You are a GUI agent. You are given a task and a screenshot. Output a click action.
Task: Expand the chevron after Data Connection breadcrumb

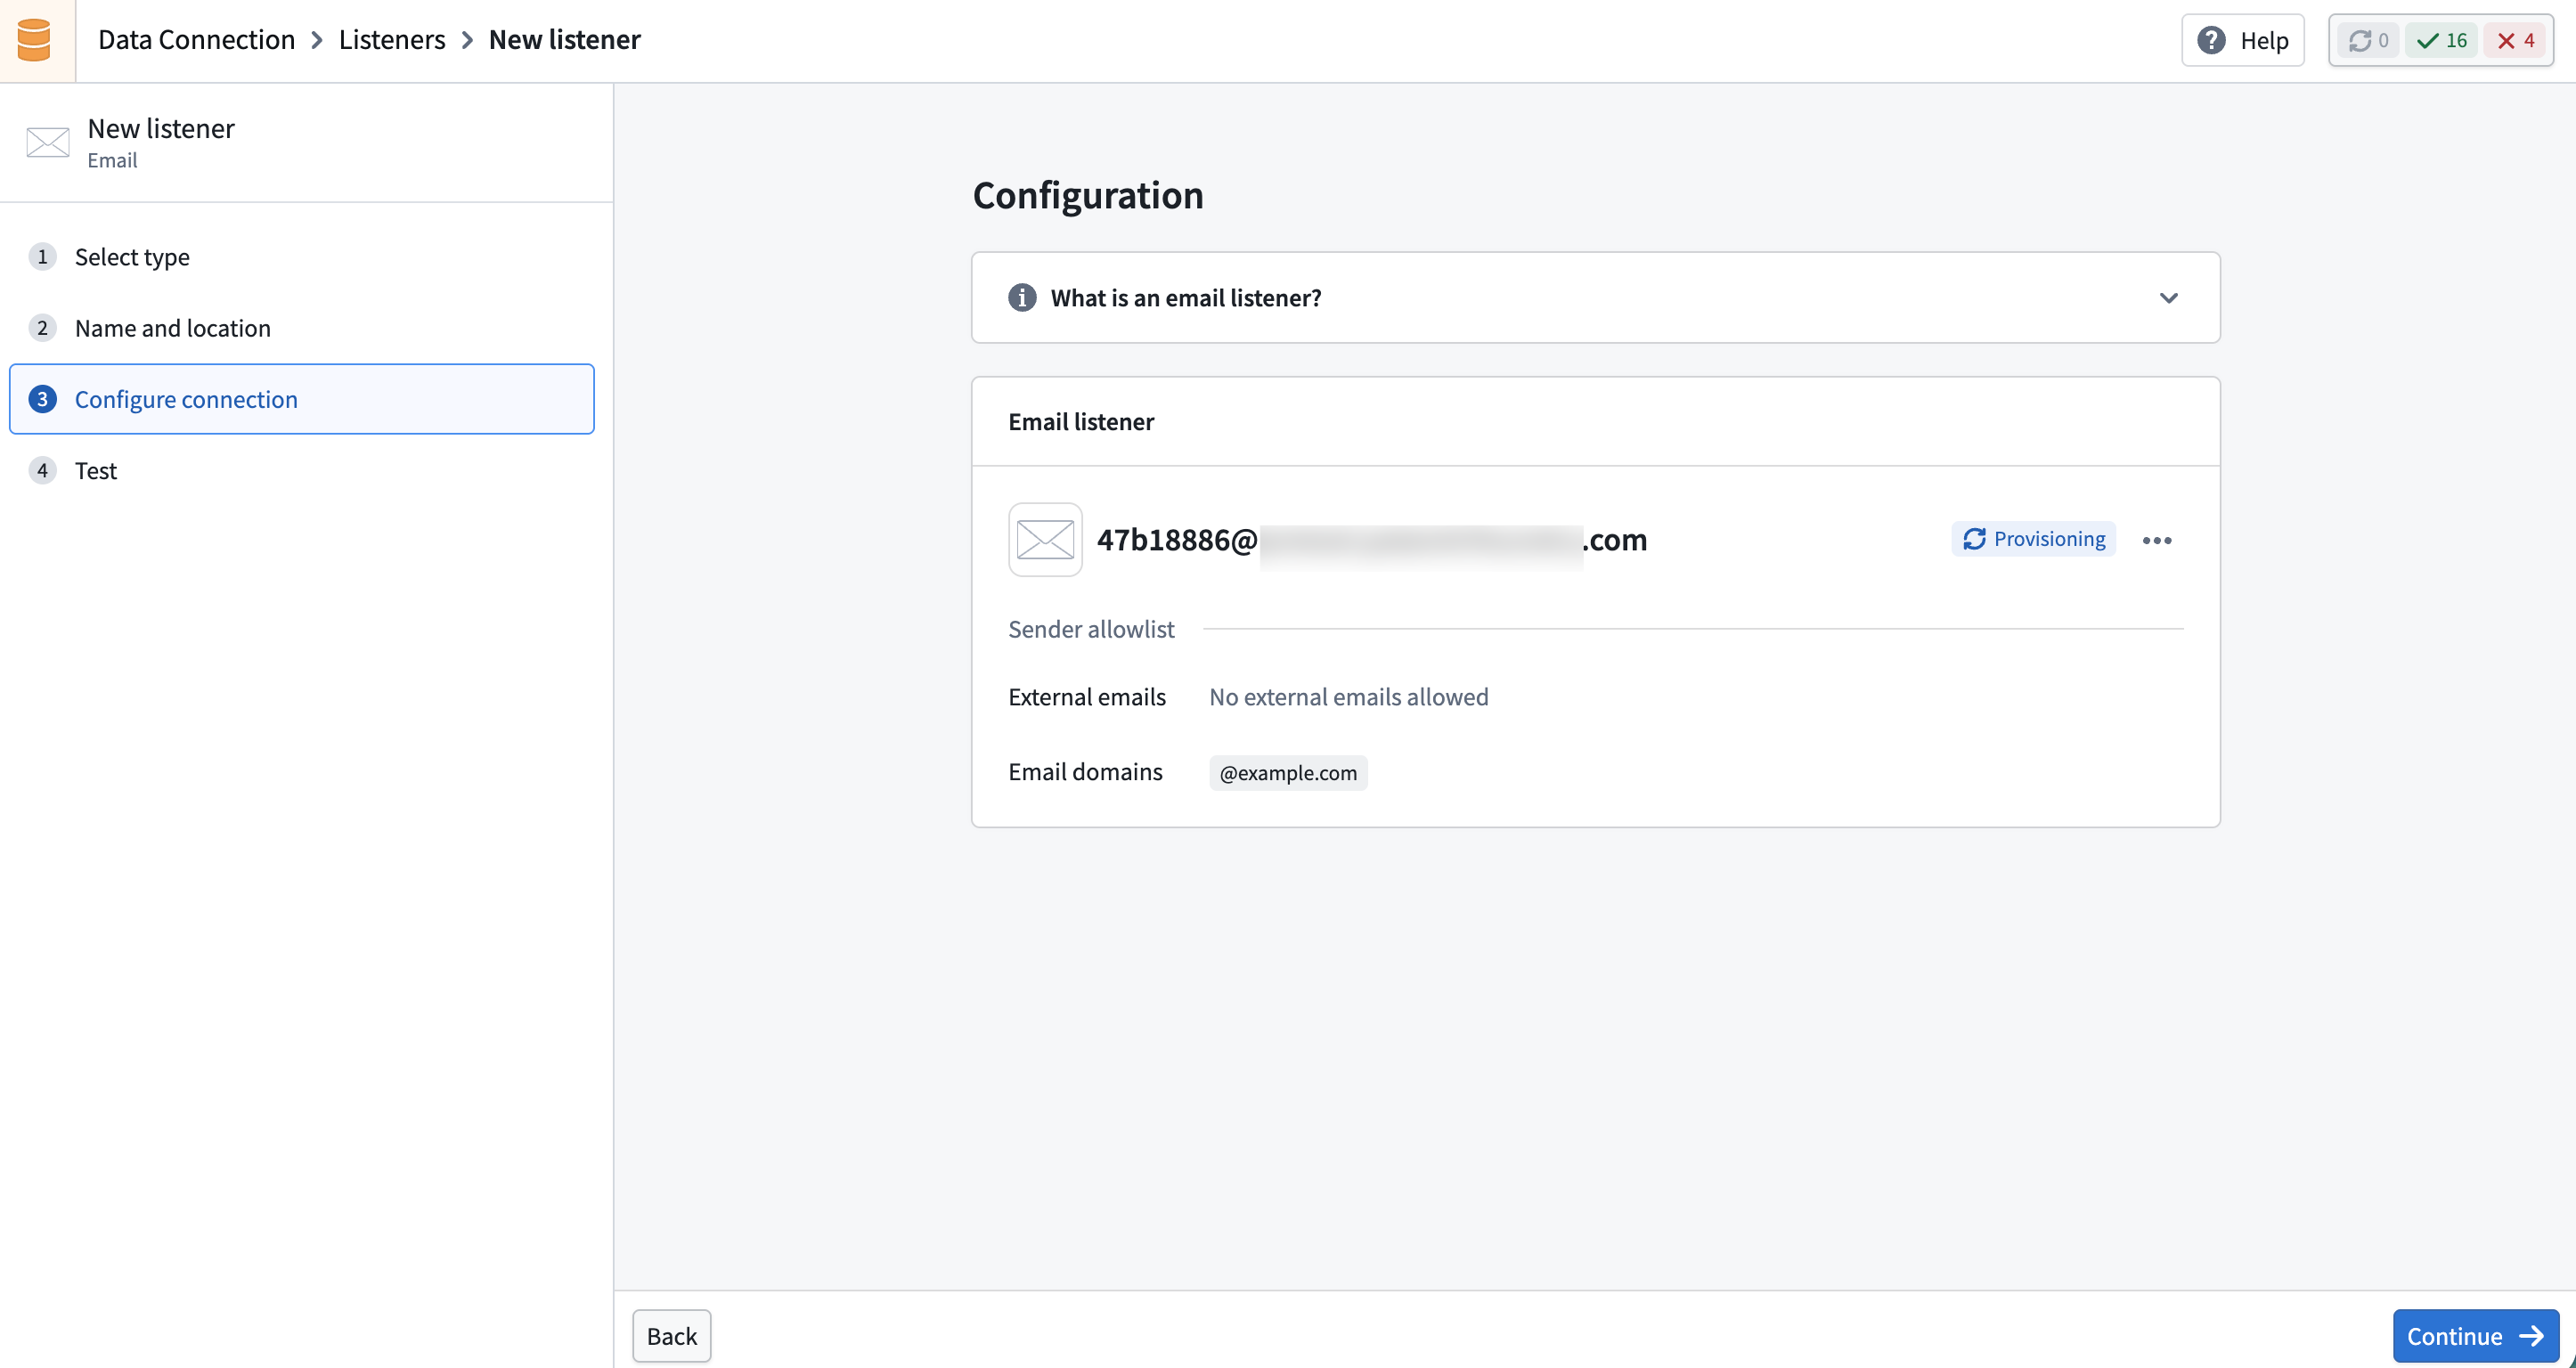[318, 40]
